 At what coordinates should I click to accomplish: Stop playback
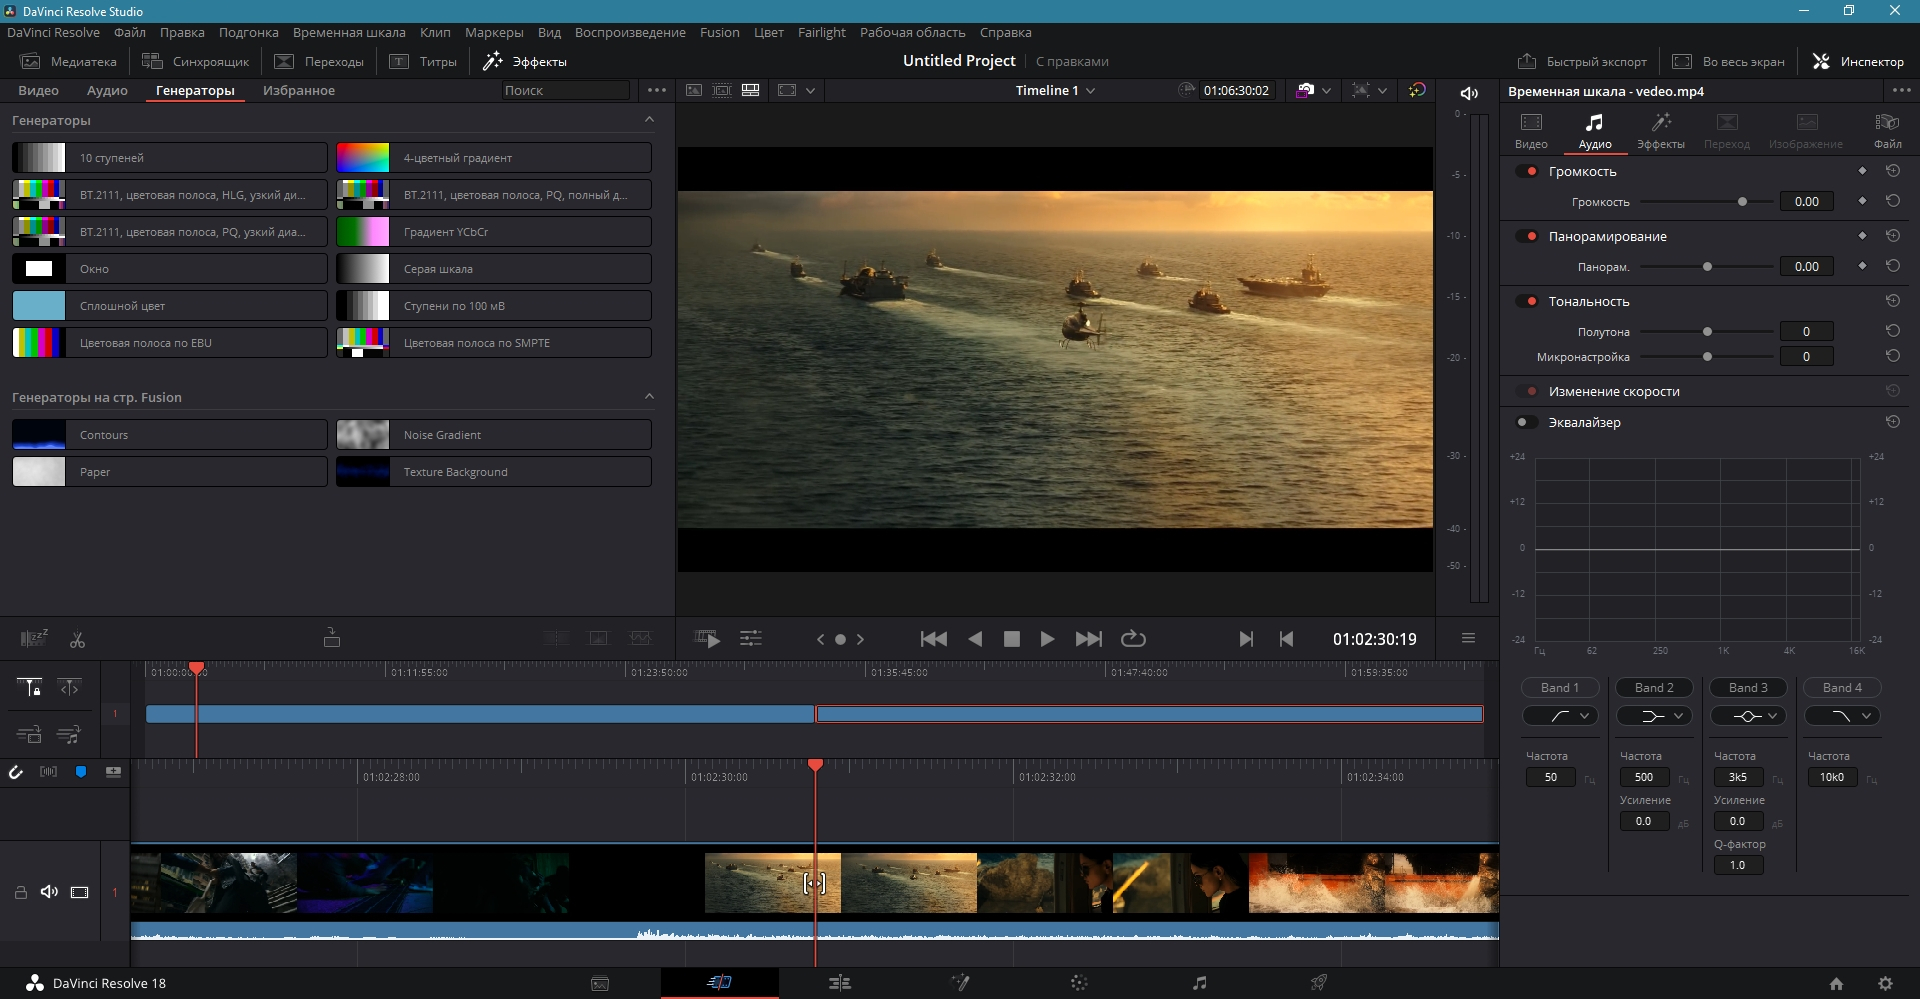[x=1011, y=639]
